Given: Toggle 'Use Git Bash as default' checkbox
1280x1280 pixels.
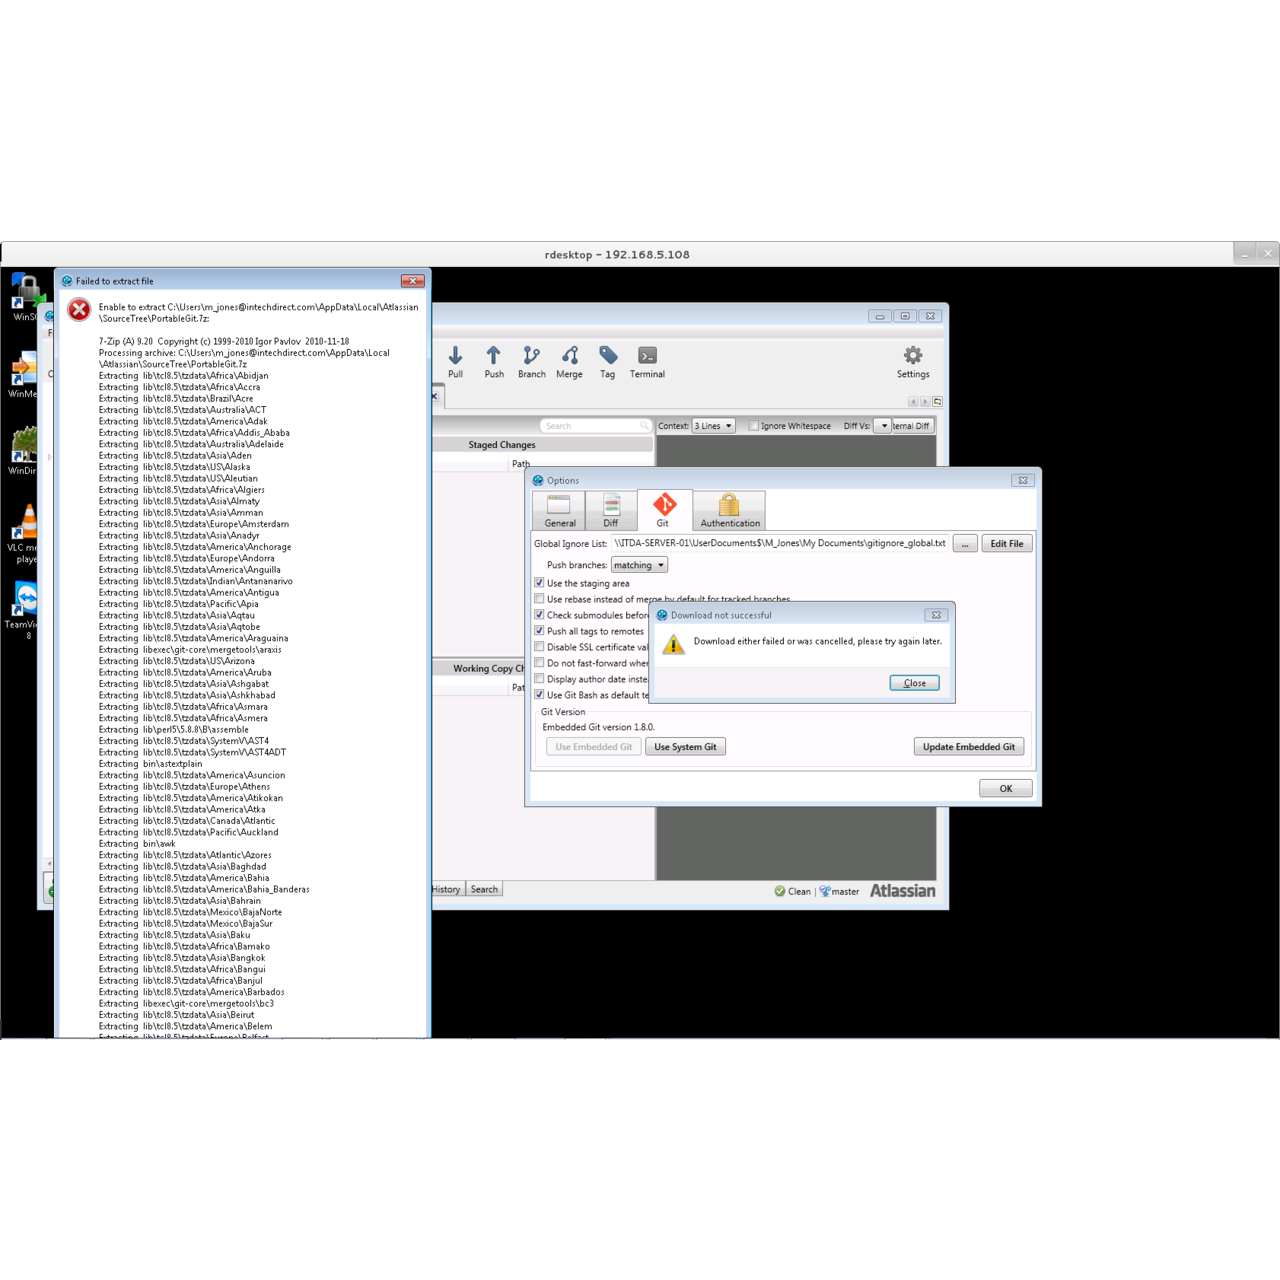Looking at the screenshot, I should [x=539, y=694].
